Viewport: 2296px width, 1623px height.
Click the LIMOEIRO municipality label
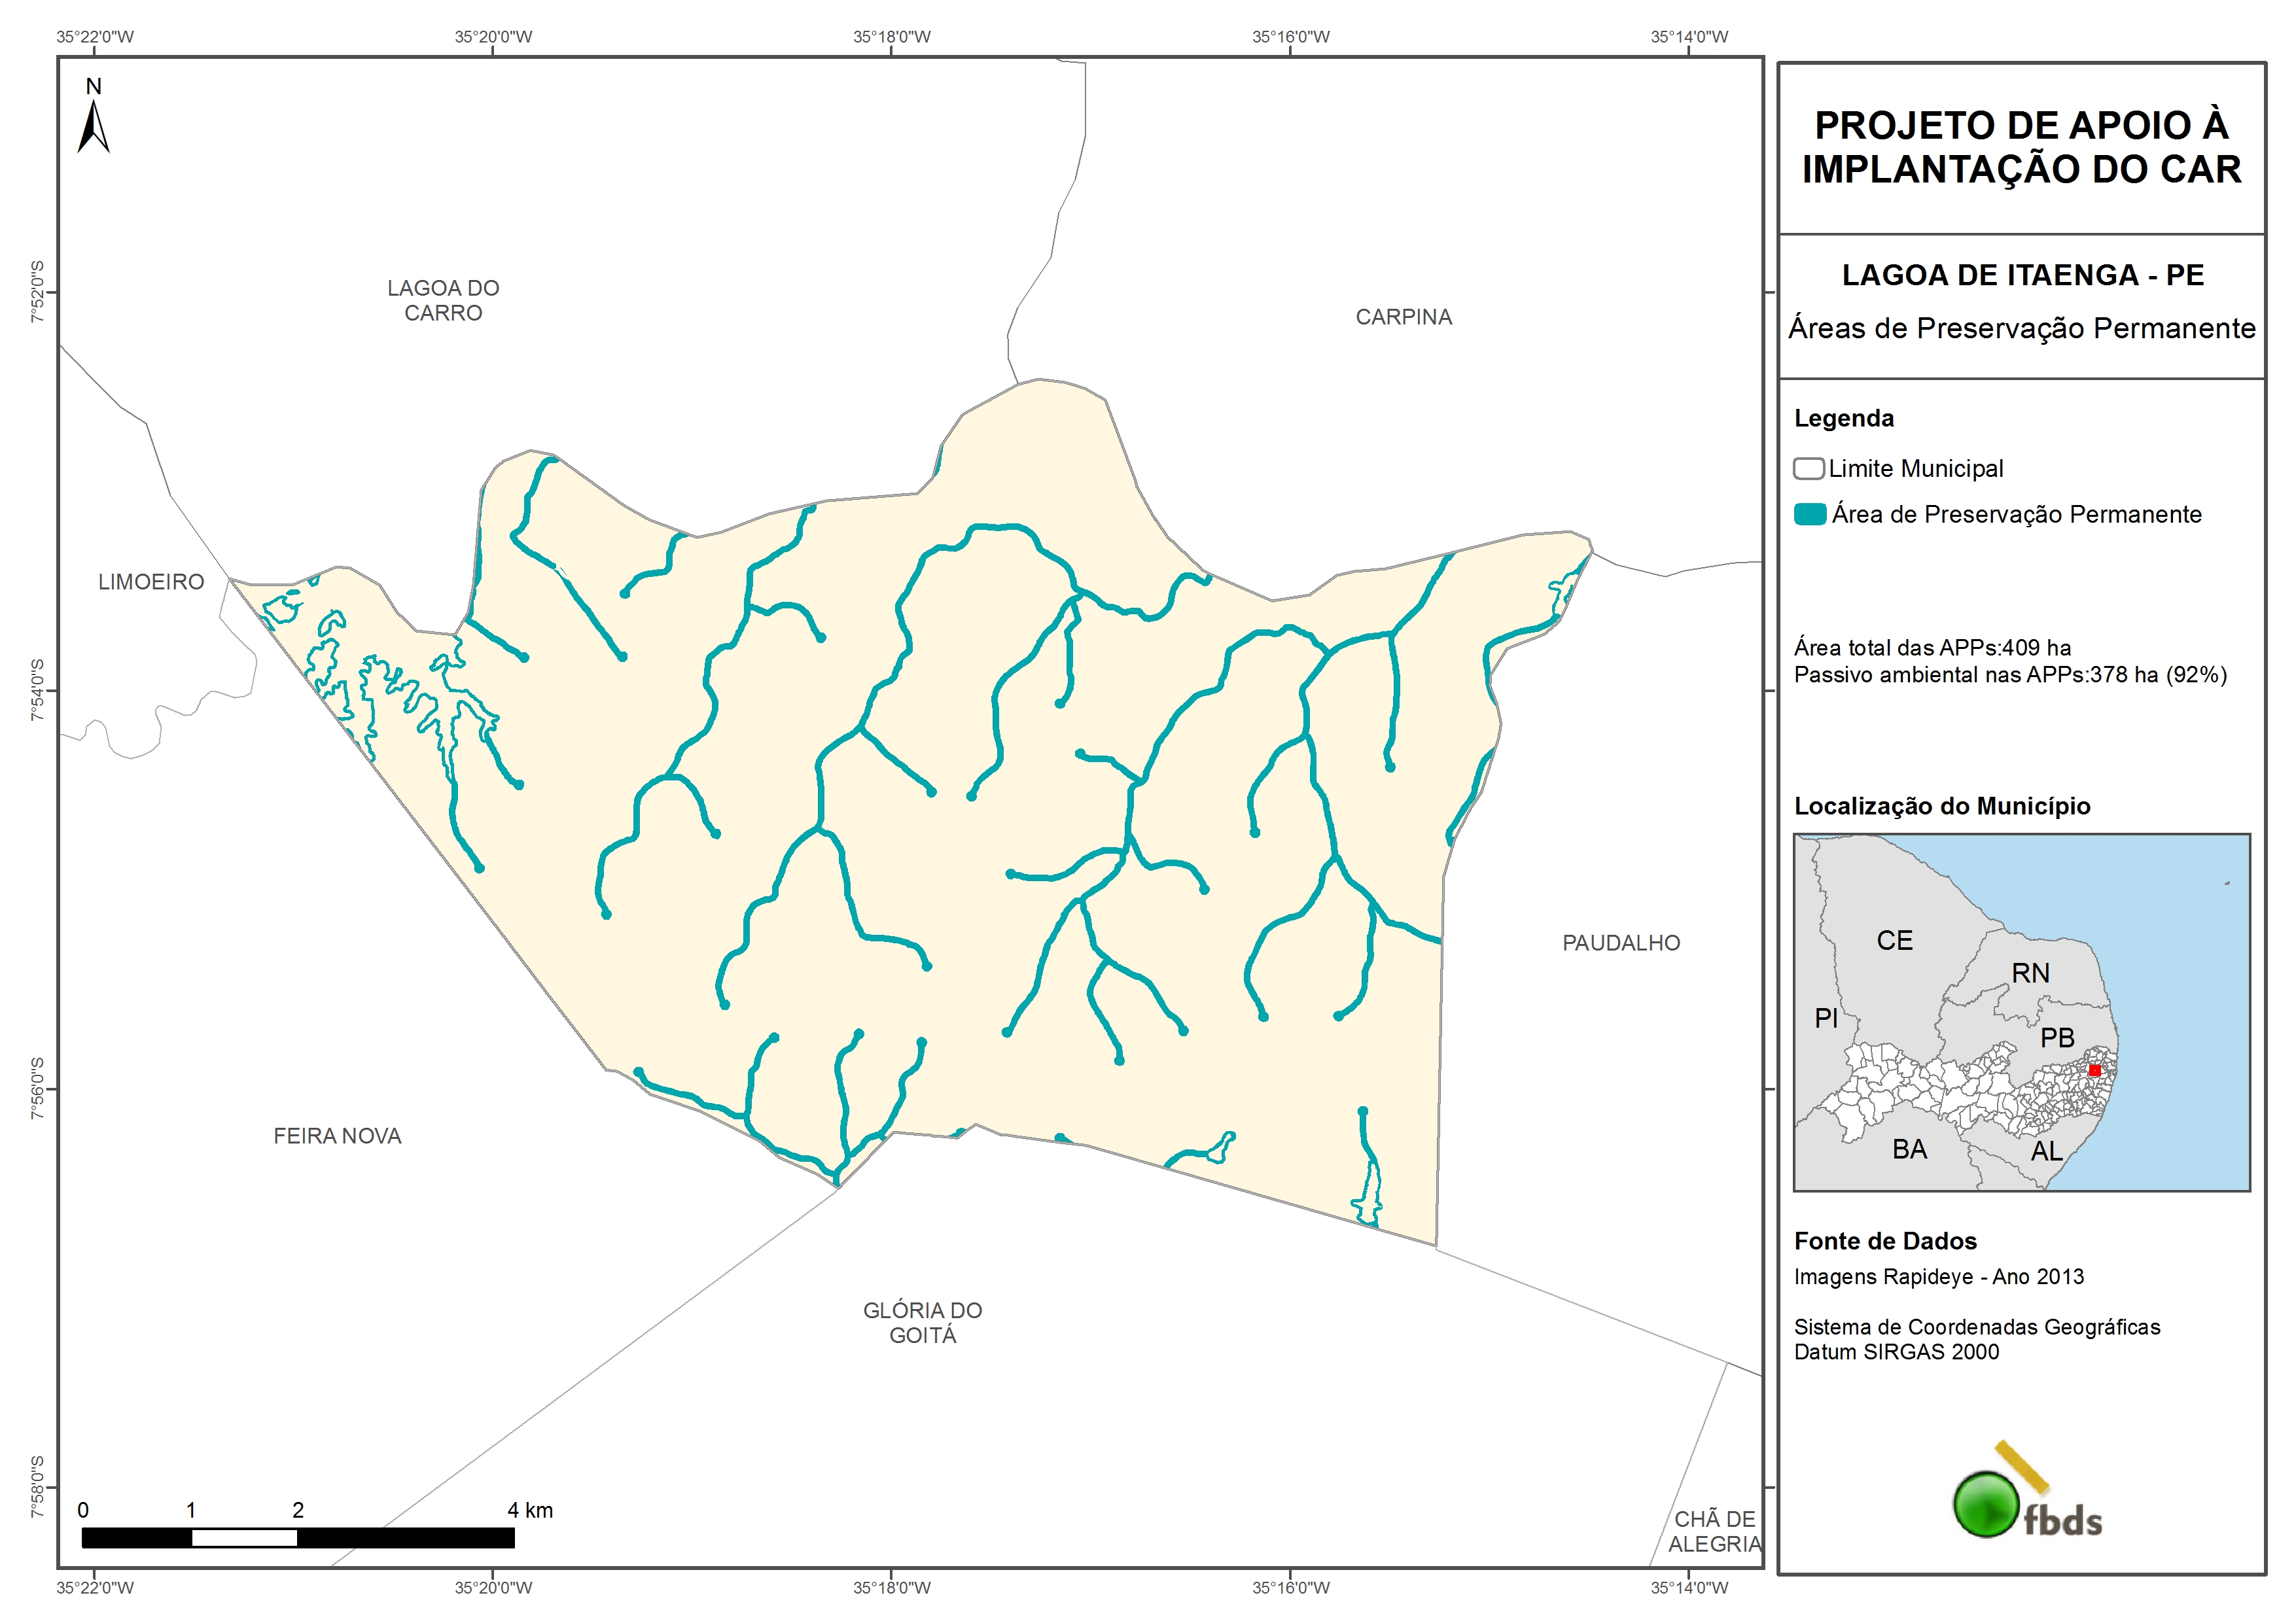[151, 582]
